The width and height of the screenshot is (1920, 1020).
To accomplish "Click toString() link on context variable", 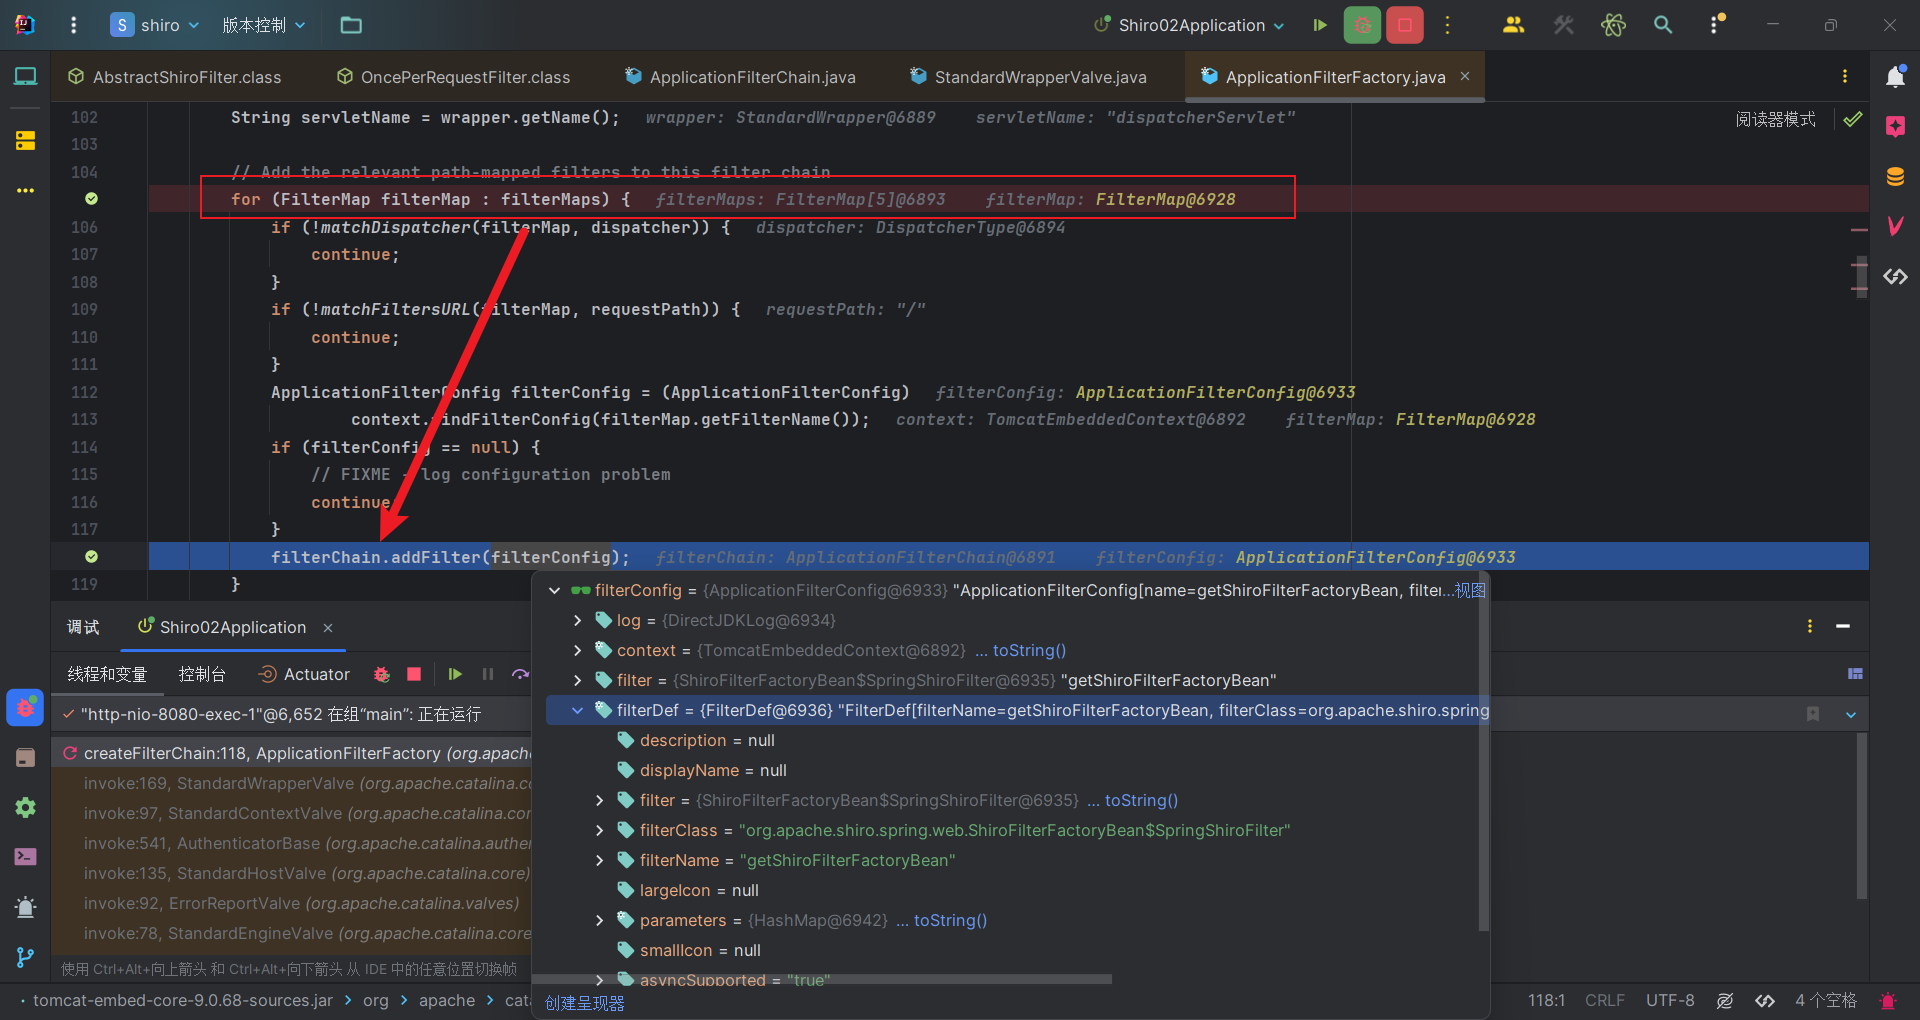I will [1029, 651].
